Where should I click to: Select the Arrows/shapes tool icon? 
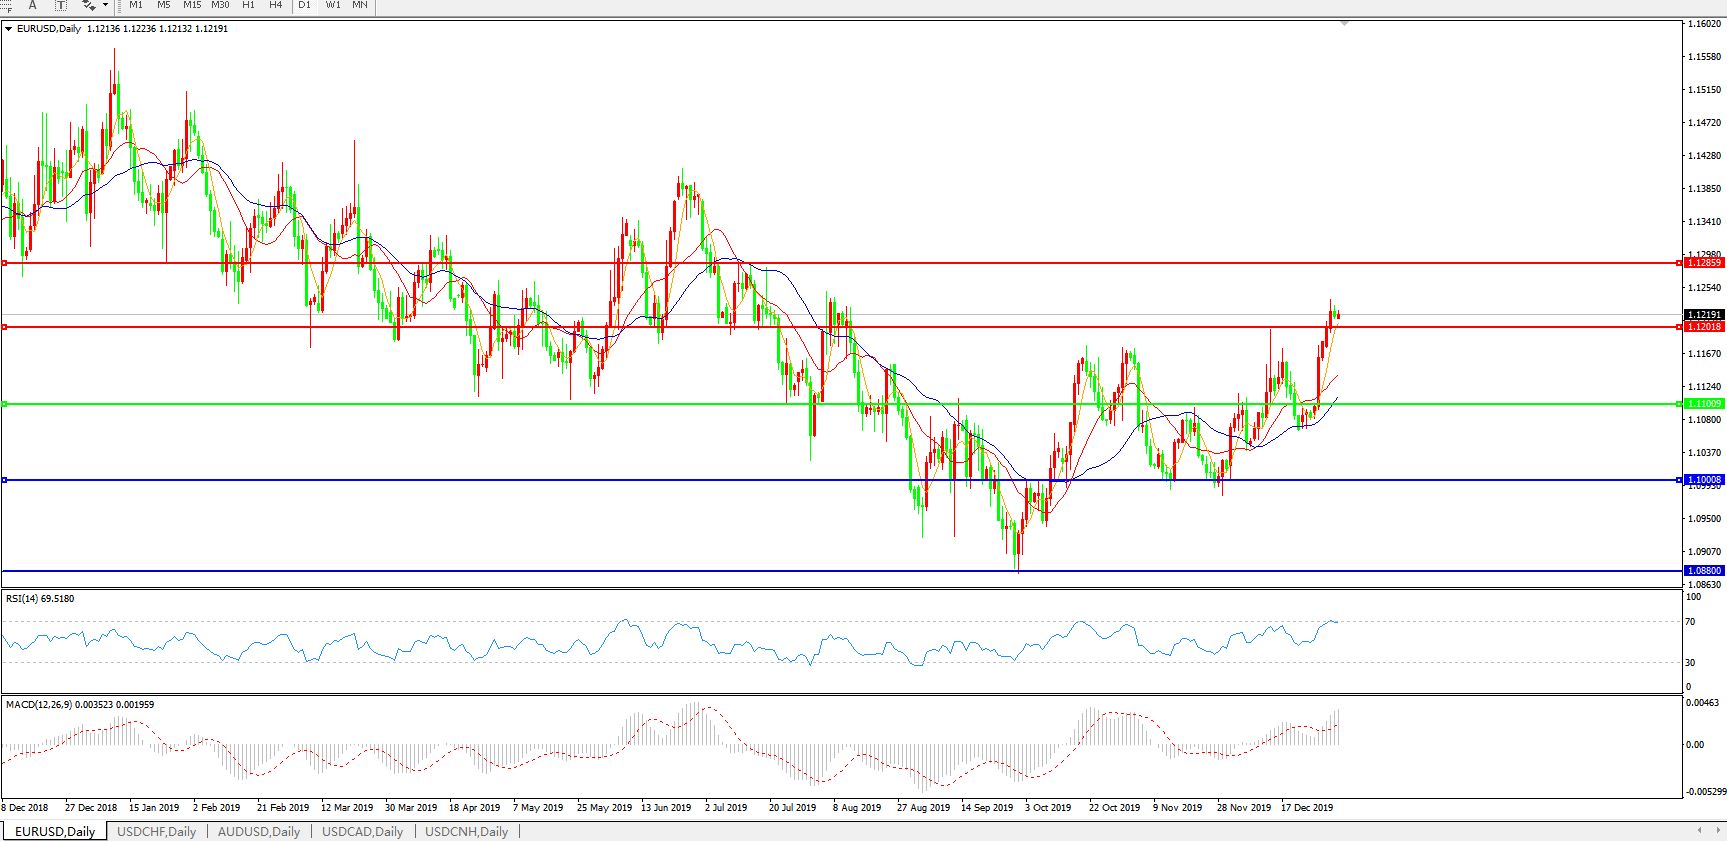[x=88, y=5]
